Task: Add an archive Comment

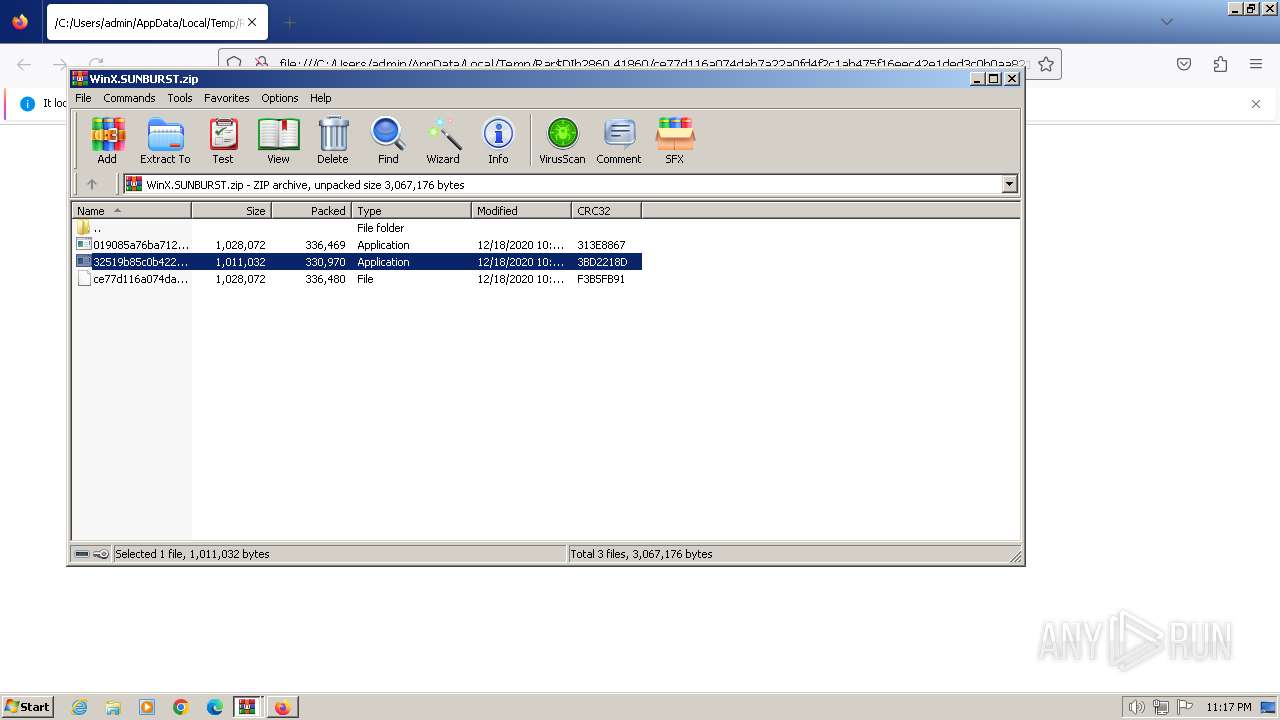Action: [x=619, y=140]
